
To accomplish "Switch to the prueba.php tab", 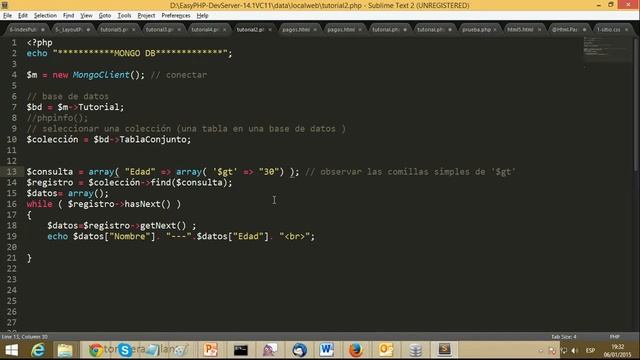I will [x=477, y=30].
